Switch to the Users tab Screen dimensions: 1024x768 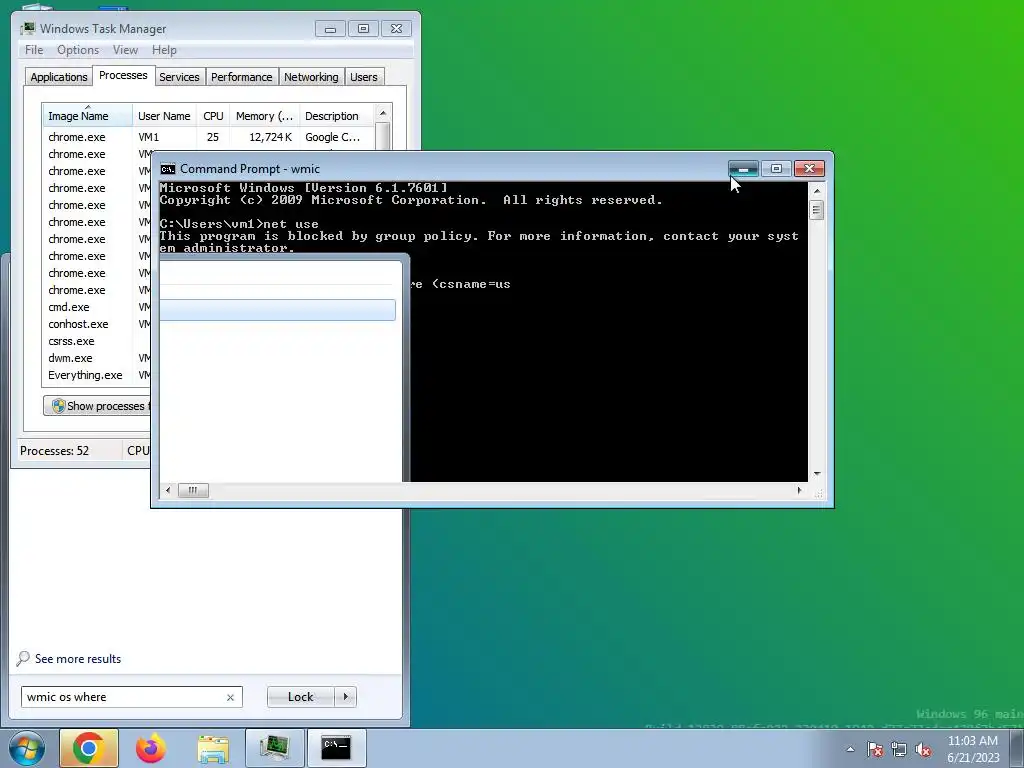(364, 77)
